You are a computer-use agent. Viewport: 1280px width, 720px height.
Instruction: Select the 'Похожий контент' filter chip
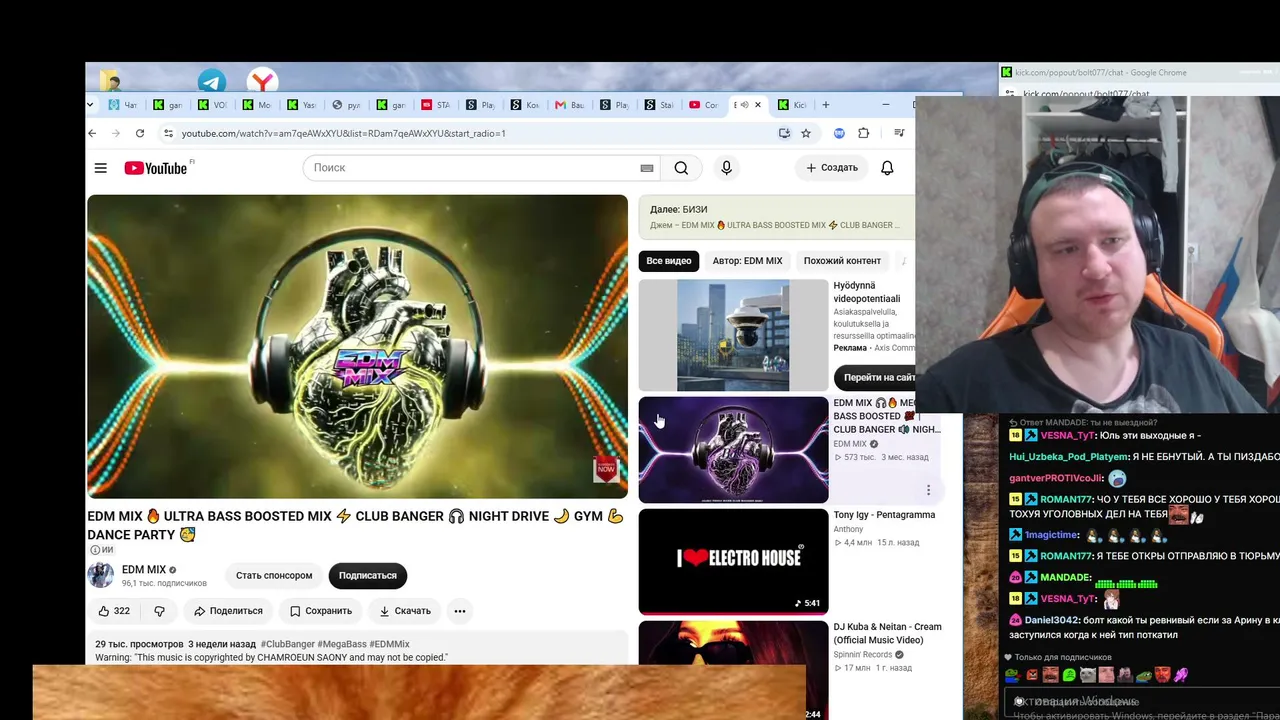click(x=842, y=261)
